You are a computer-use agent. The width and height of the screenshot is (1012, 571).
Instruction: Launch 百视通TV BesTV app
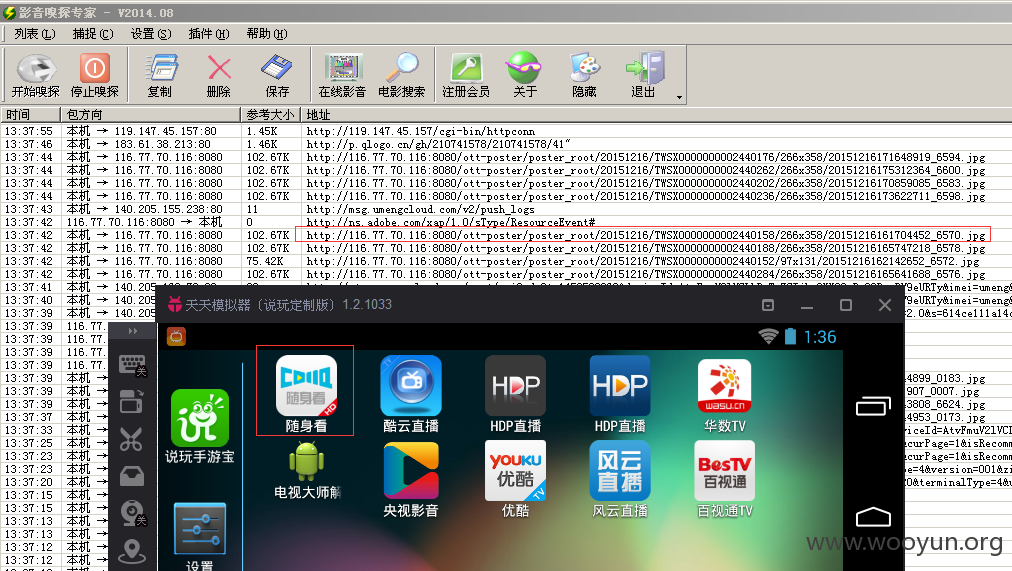click(x=724, y=480)
